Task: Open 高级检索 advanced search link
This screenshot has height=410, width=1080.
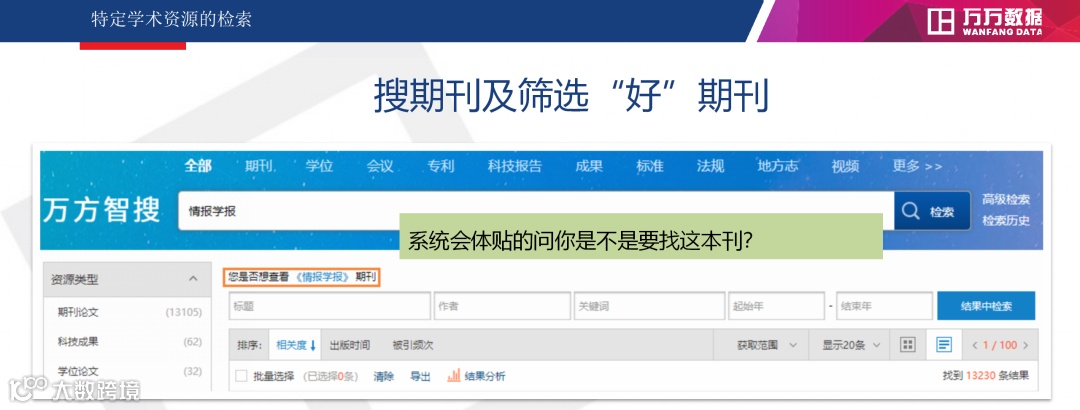Action: coord(1006,200)
